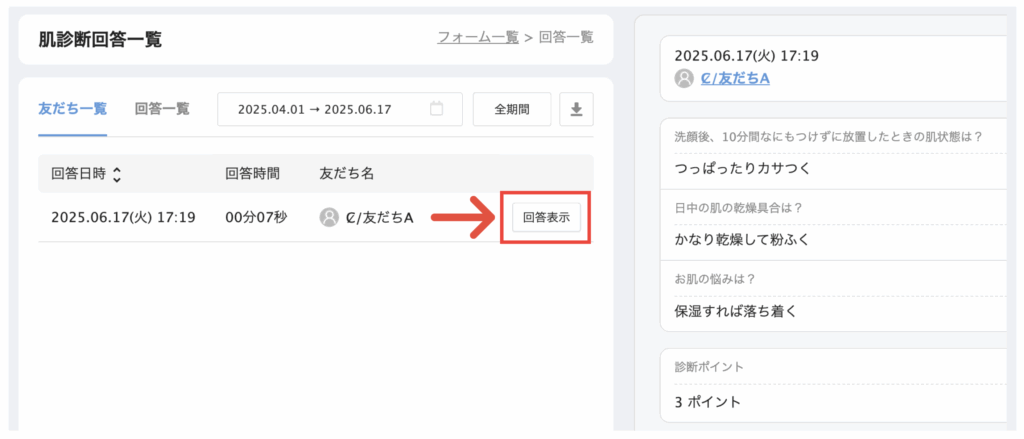Viewport: 1024px width, 439px height.
Task: Click the 2025.06.17(火) 17:19 detail timestamp
Action: click(x=746, y=56)
